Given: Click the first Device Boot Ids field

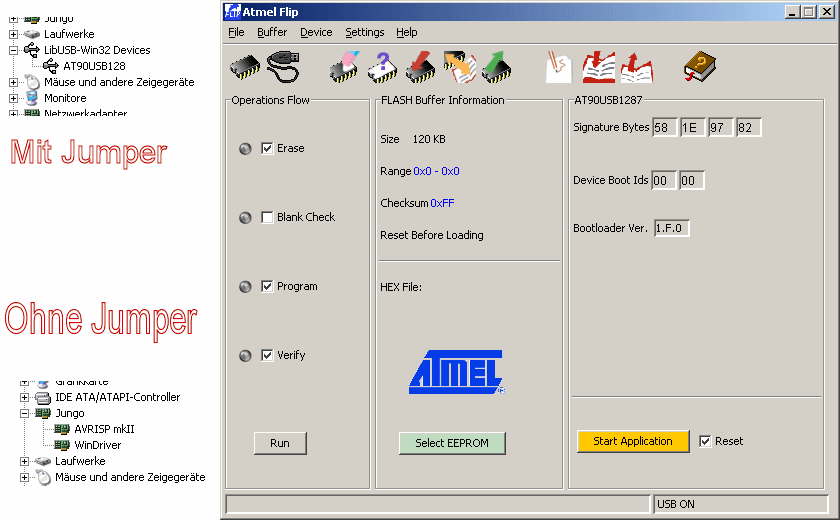Looking at the screenshot, I should point(664,180).
